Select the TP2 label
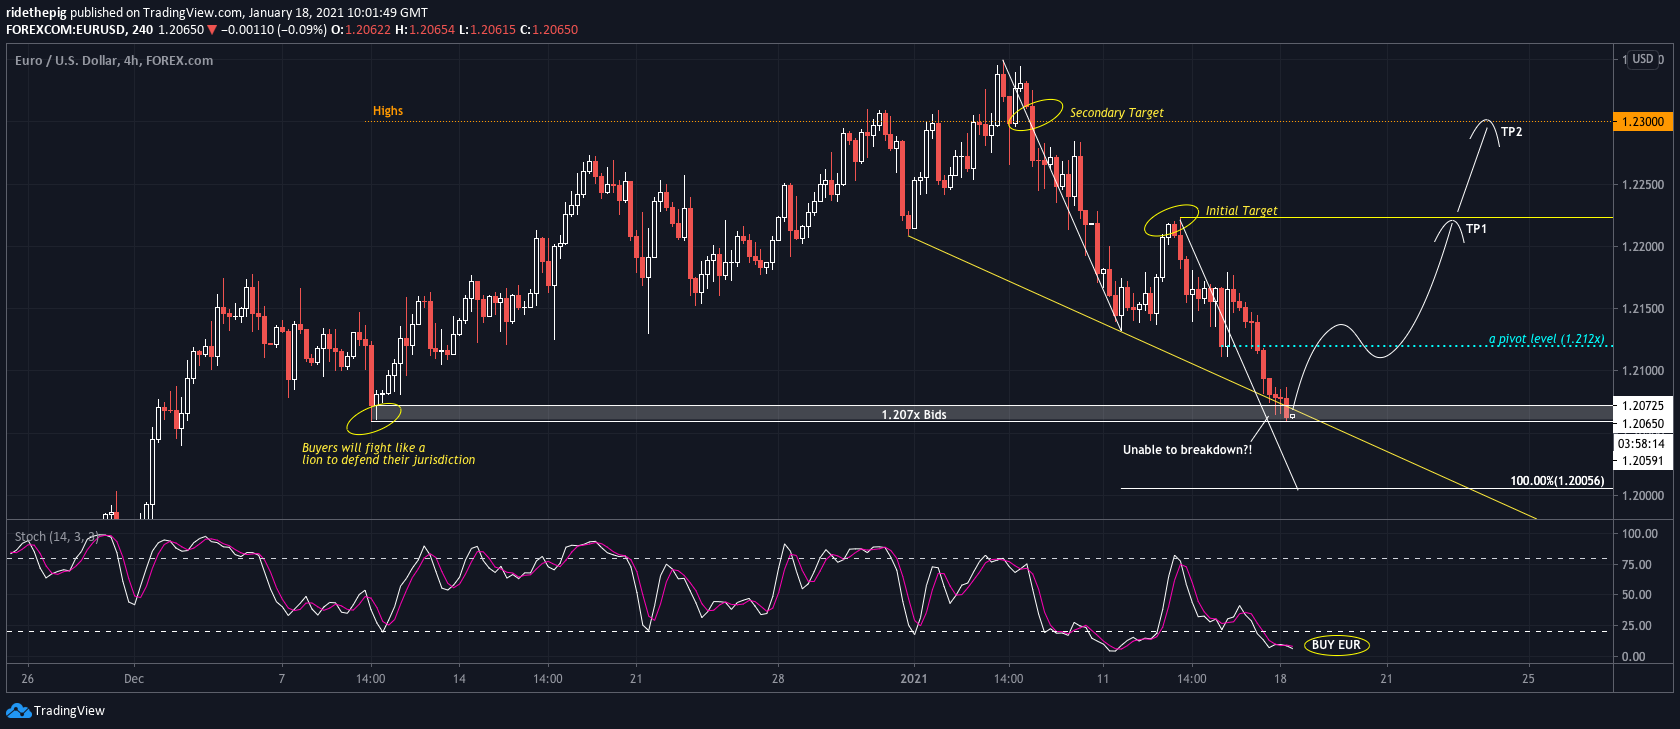1680x729 pixels. (x=1512, y=132)
